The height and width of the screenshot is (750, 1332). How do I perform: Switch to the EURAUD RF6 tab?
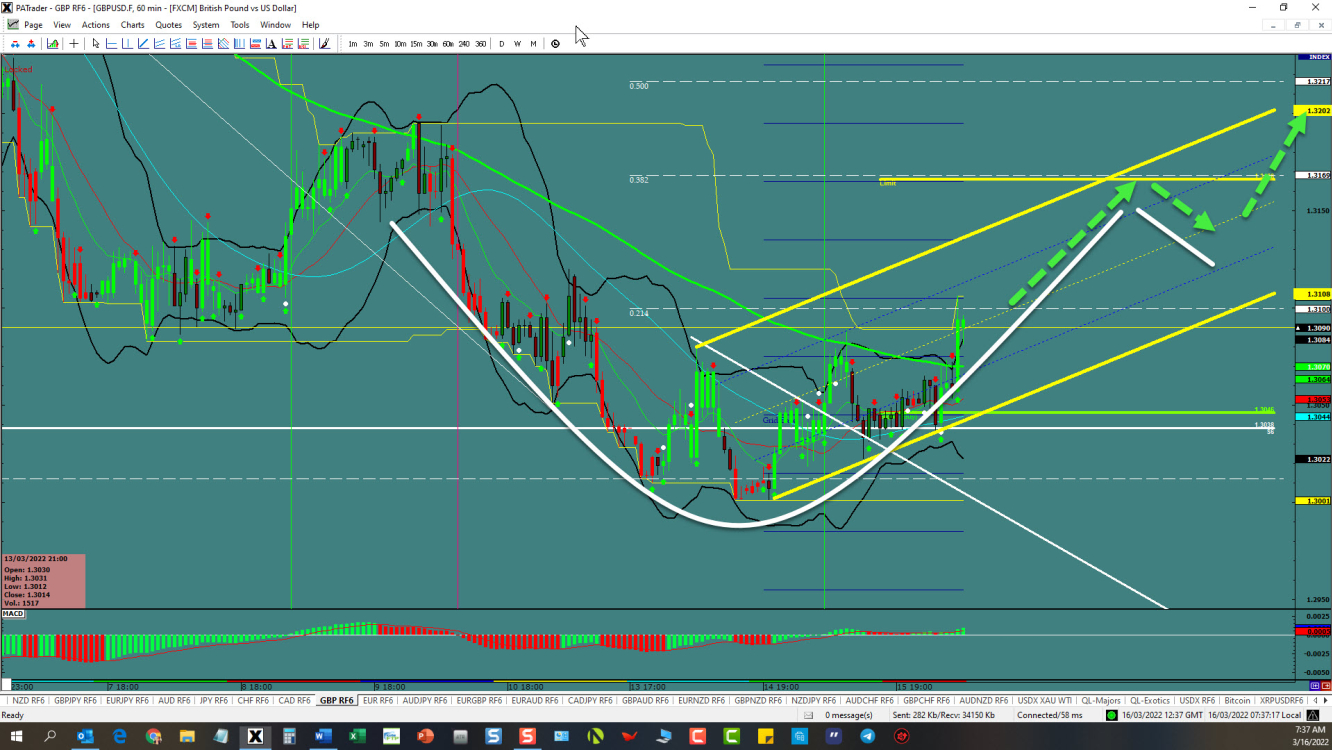pos(535,700)
